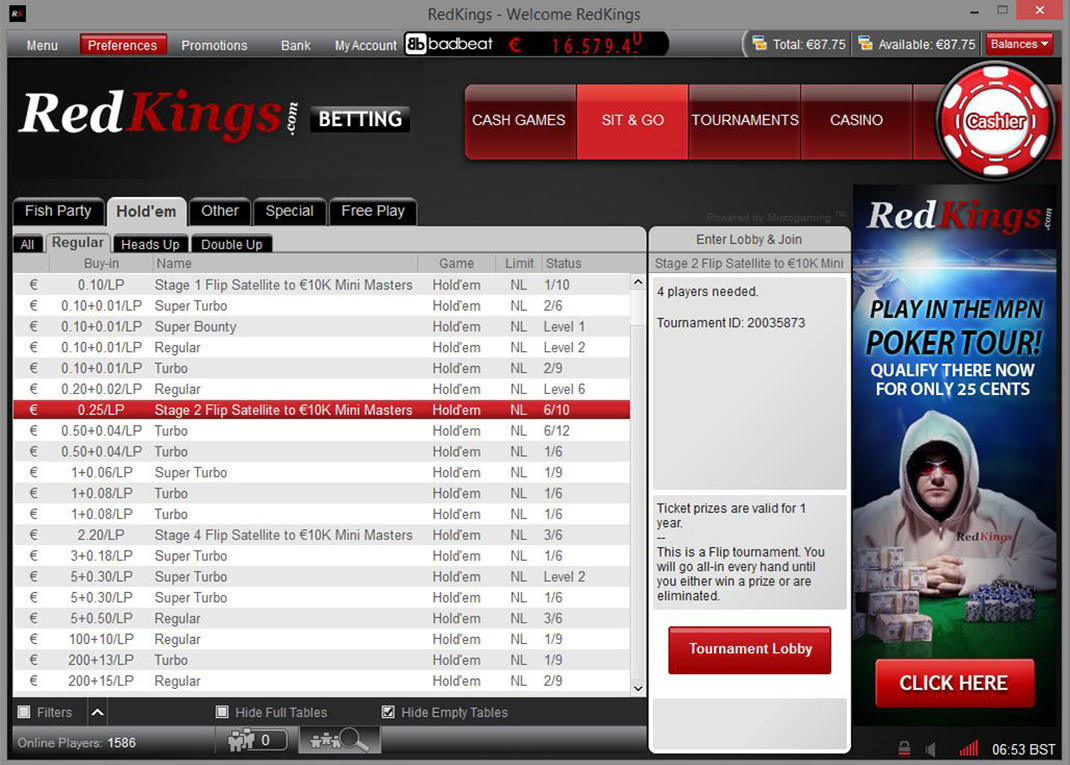Screen dimensions: 1070x765
Task: Show All sit & go types
Action: (x=27, y=244)
